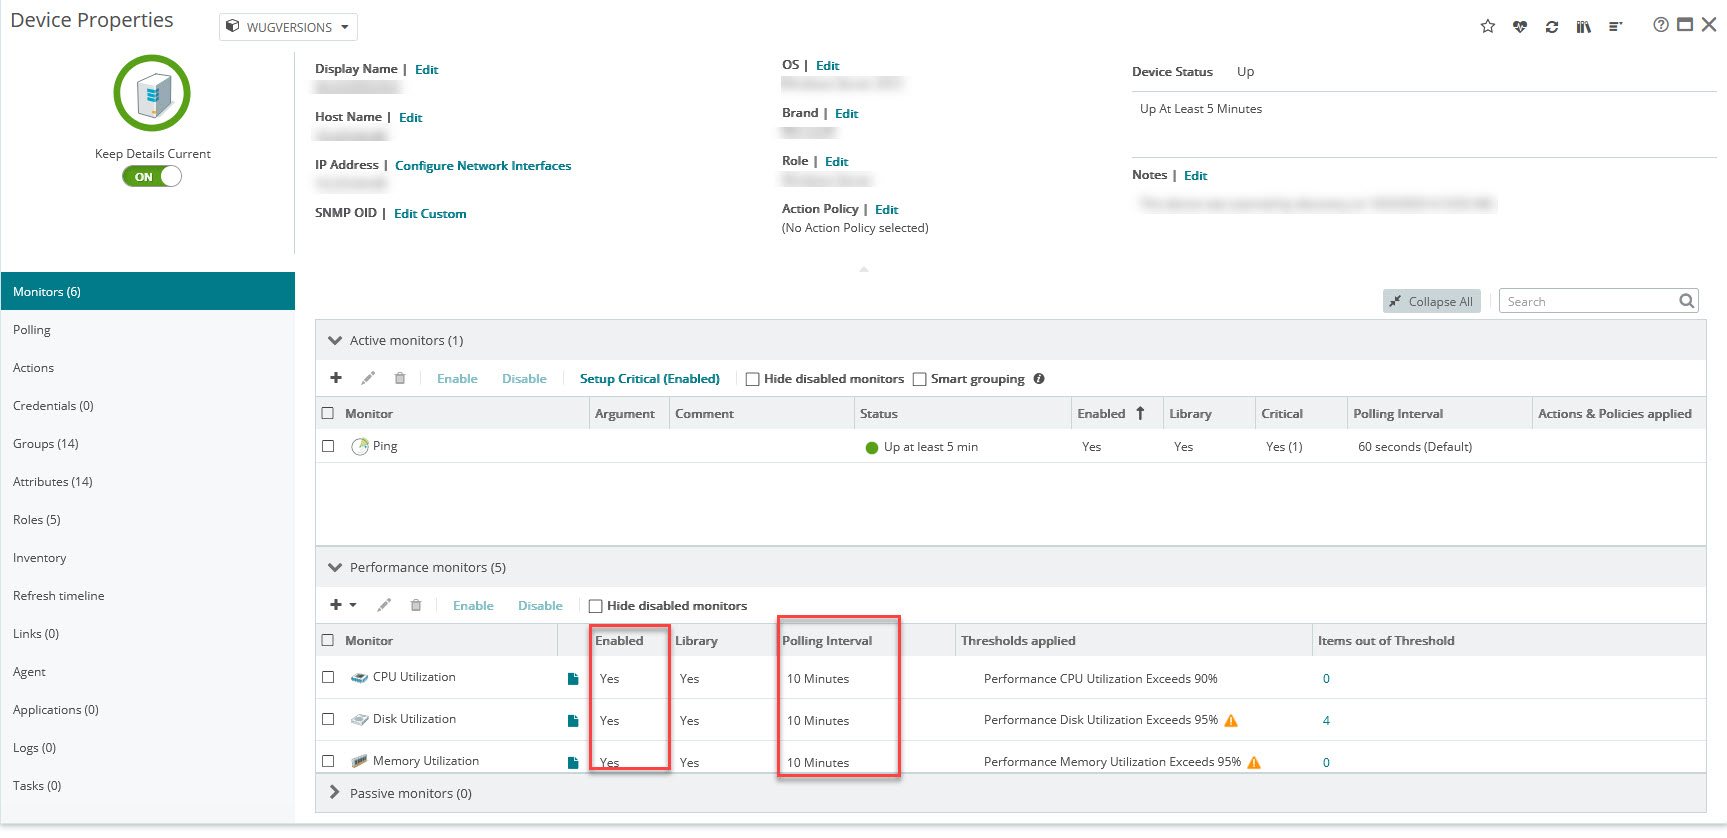Click the refresh icon in header
Screen dimensions: 1727x838
(x=1552, y=27)
